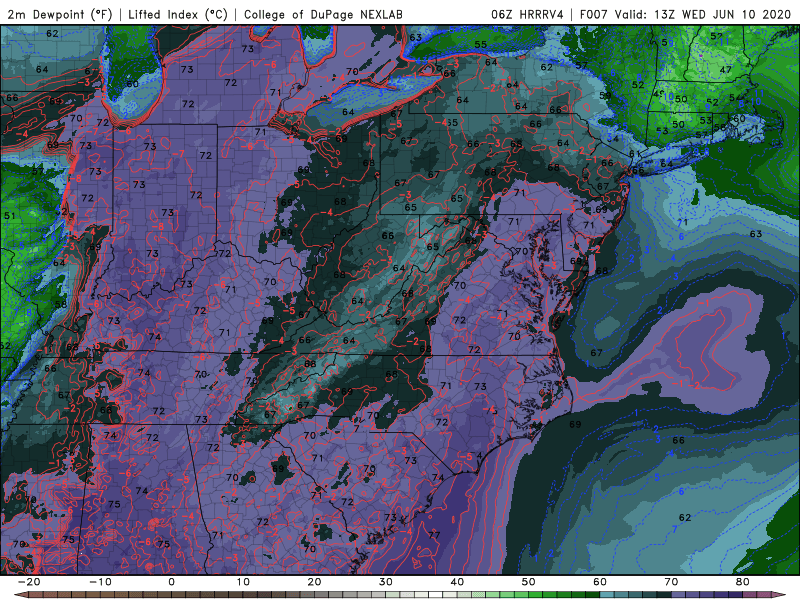Click the -20 label on the color scale
The image size is (800, 600).
click(29, 582)
